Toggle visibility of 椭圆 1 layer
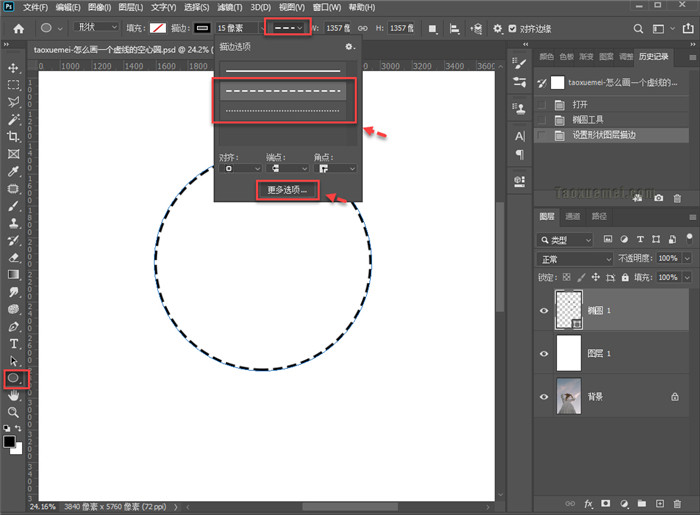 (544, 311)
